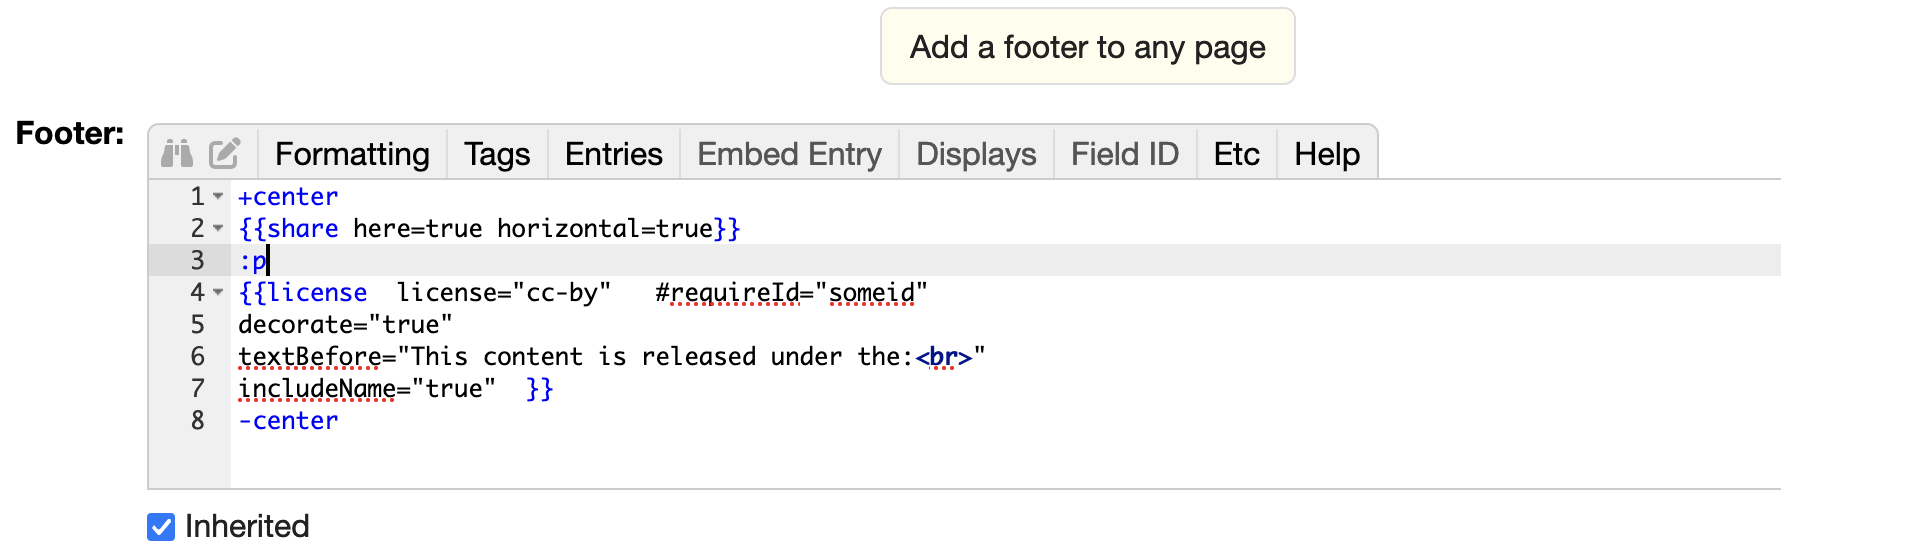
Task: Open the Formatting menu
Action: point(352,154)
